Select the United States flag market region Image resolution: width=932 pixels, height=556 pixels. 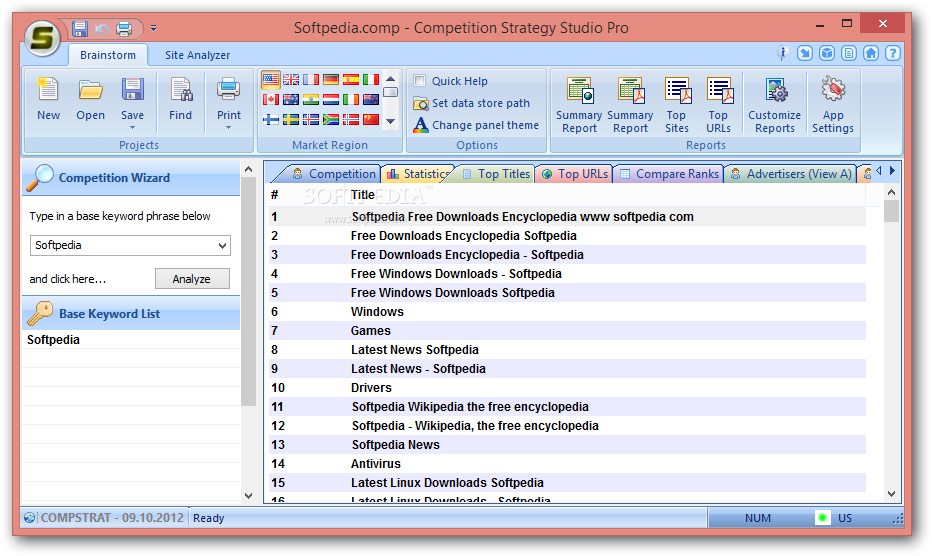(271, 80)
